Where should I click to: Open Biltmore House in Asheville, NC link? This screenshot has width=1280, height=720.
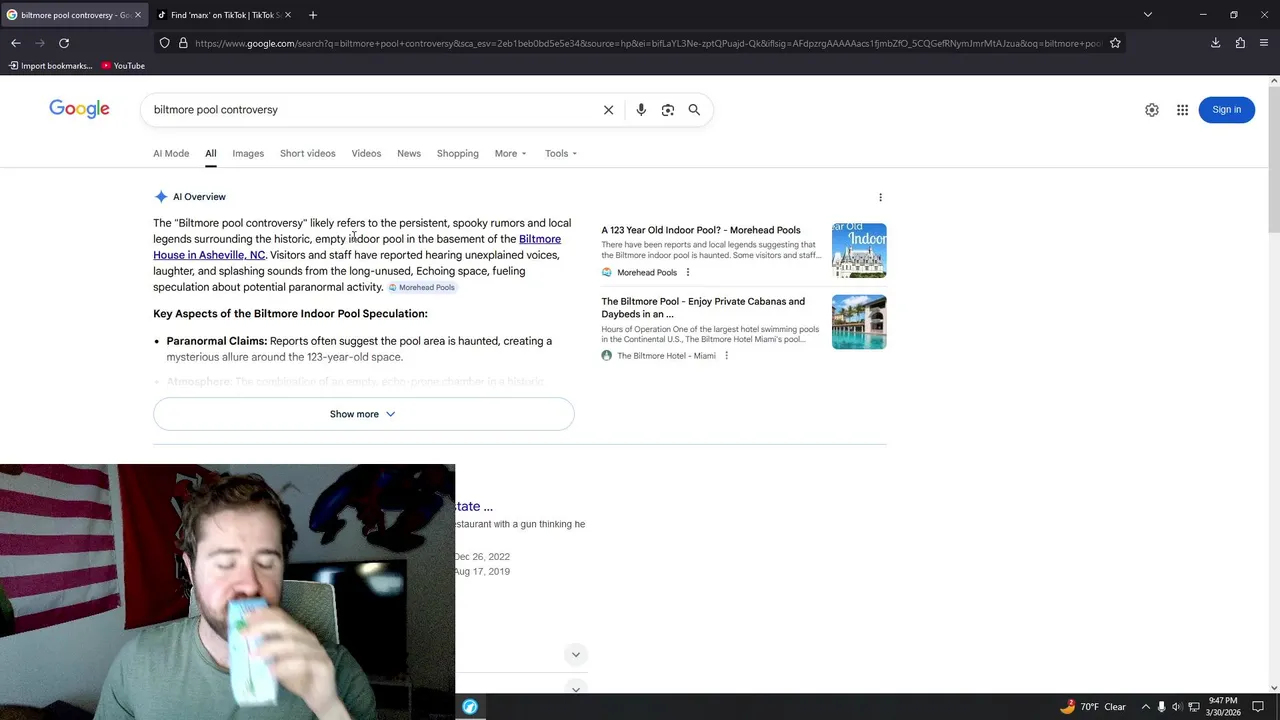coord(357,247)
